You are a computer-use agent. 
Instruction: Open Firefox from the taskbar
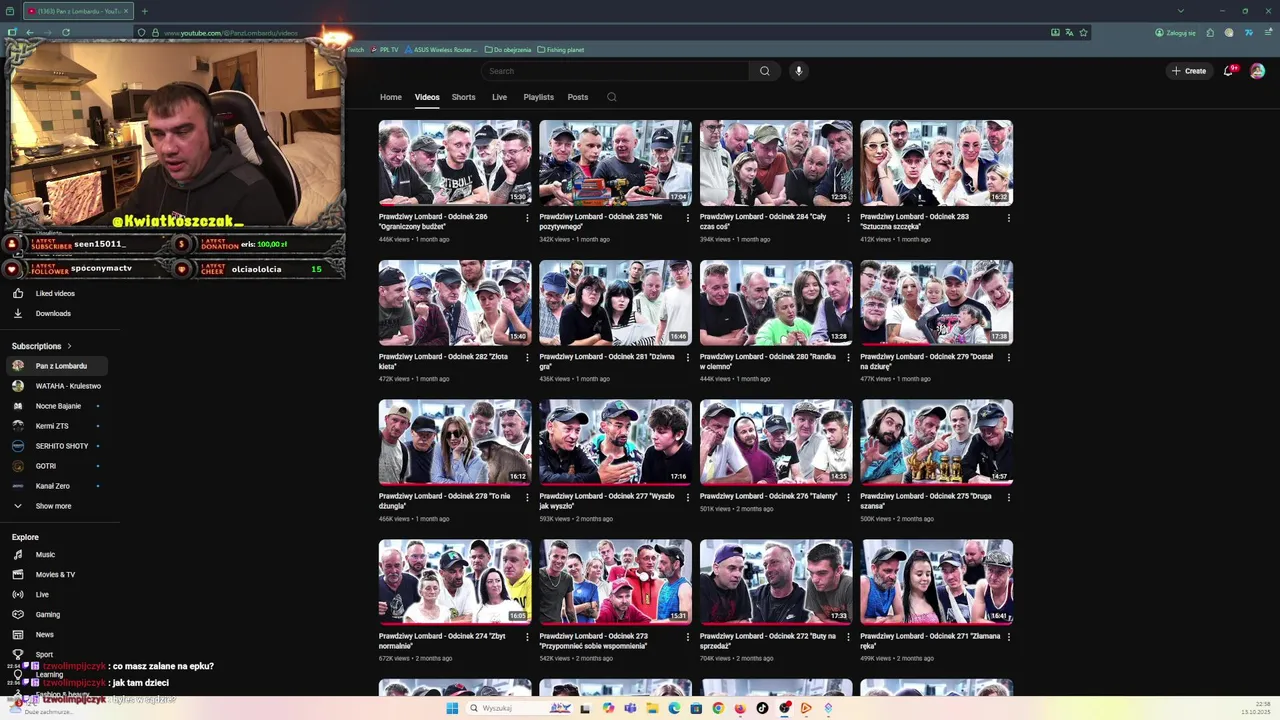click(740, 708)
